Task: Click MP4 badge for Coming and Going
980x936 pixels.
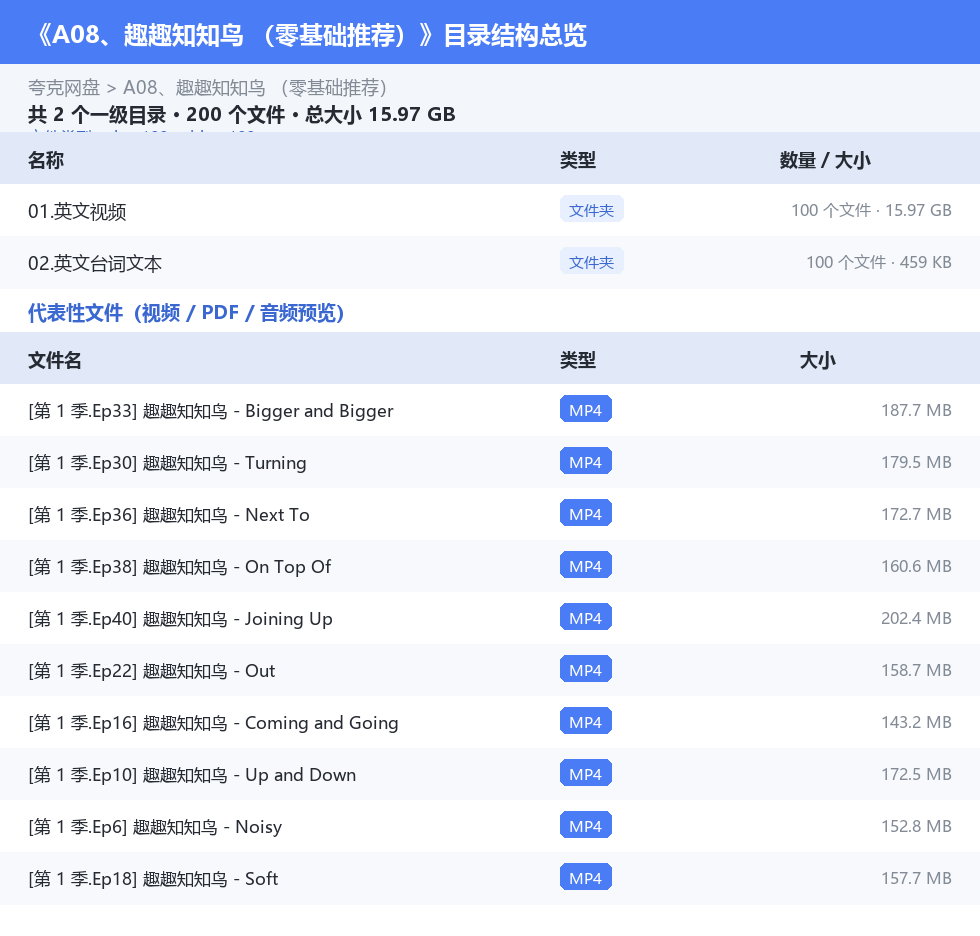Action: pyautogui.click(x=586, y=721)
